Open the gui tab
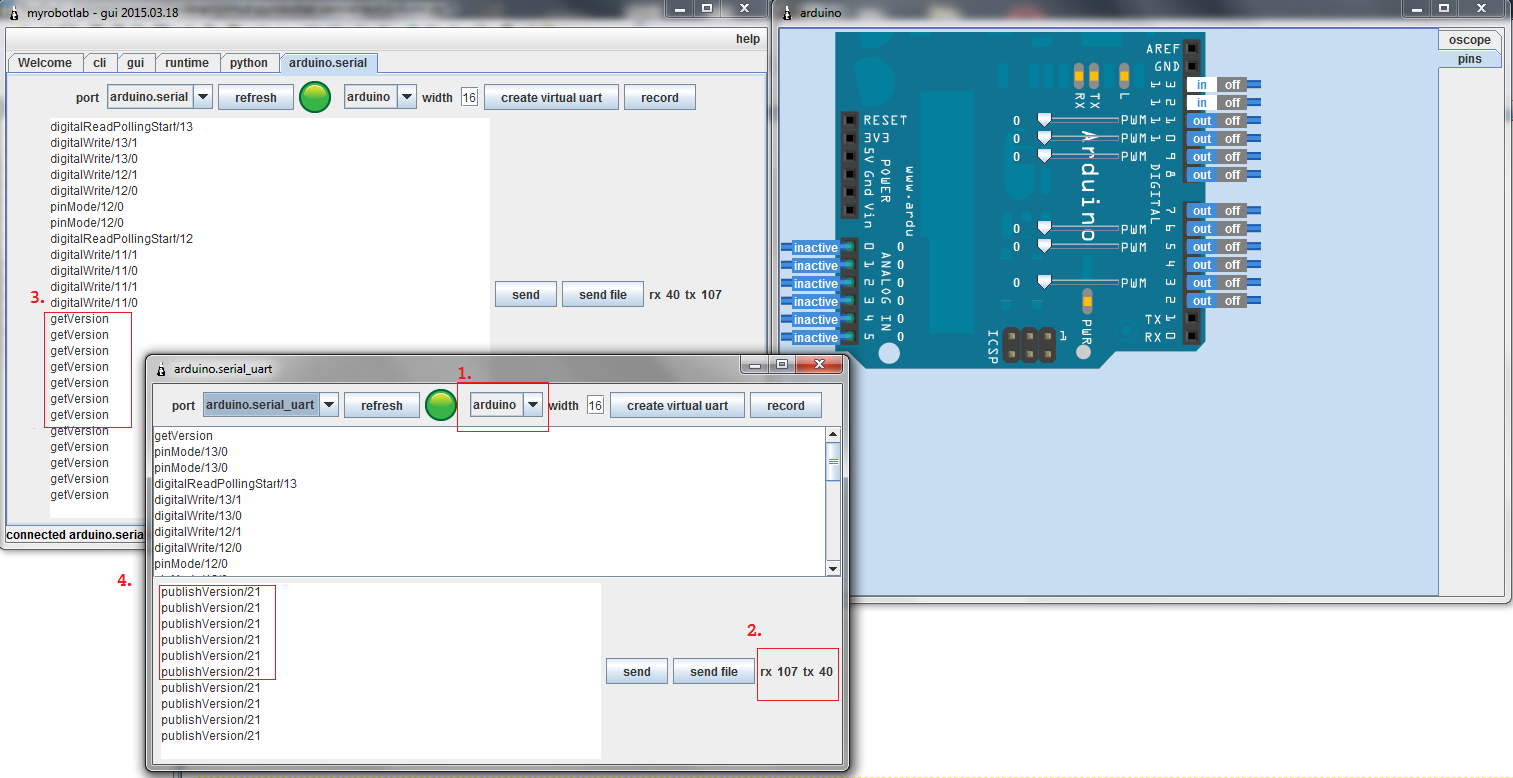Screen dimensions: 1513x778 [135, 63]
